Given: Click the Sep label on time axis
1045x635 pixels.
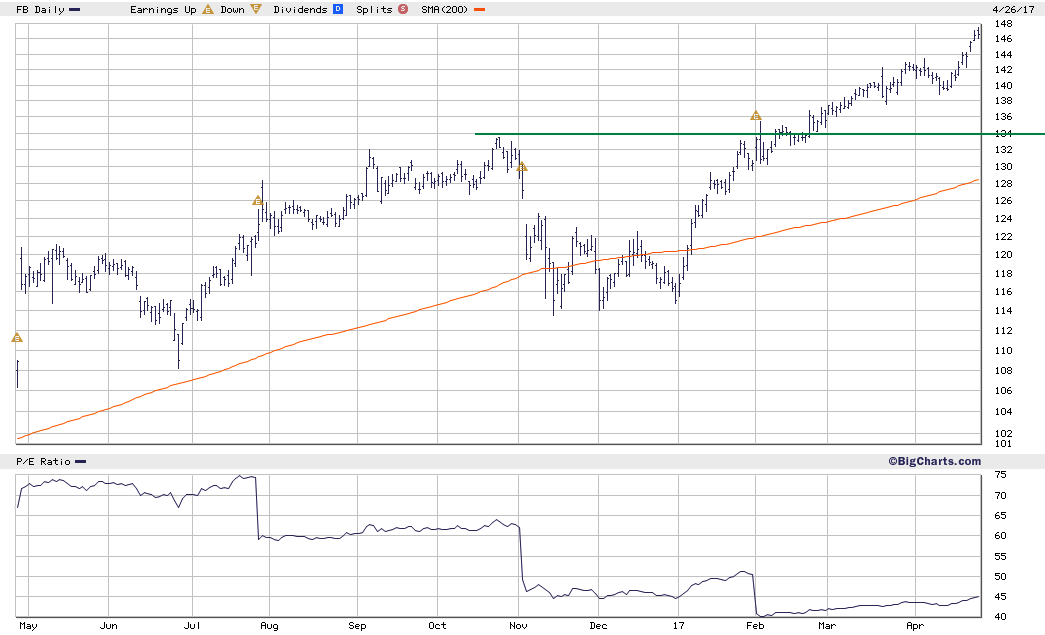Looking at the screenshot, I should 357,626.
